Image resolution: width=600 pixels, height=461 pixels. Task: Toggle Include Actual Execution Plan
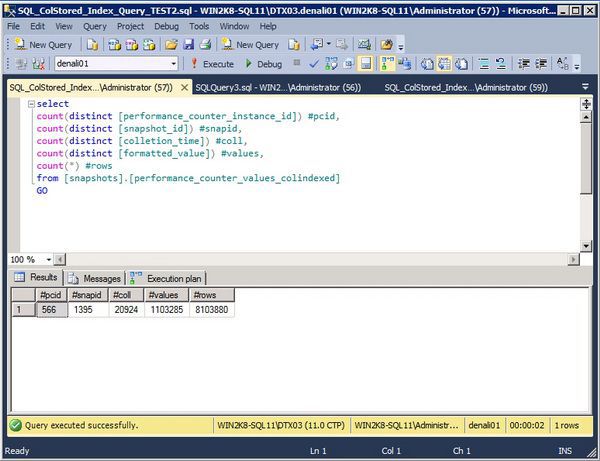coord(387,64)
